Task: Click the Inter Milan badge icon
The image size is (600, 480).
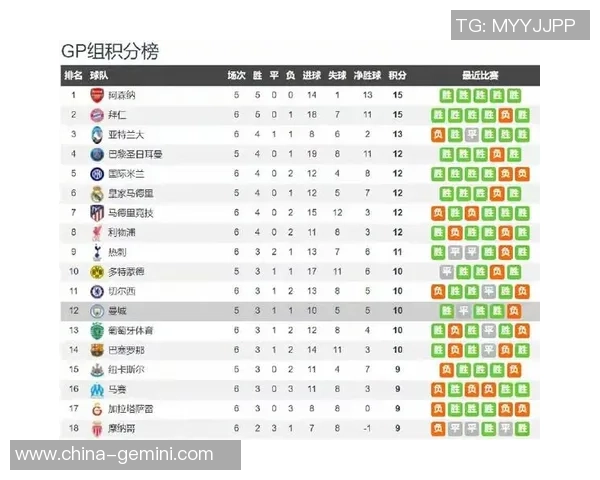Action: point(97,173)
